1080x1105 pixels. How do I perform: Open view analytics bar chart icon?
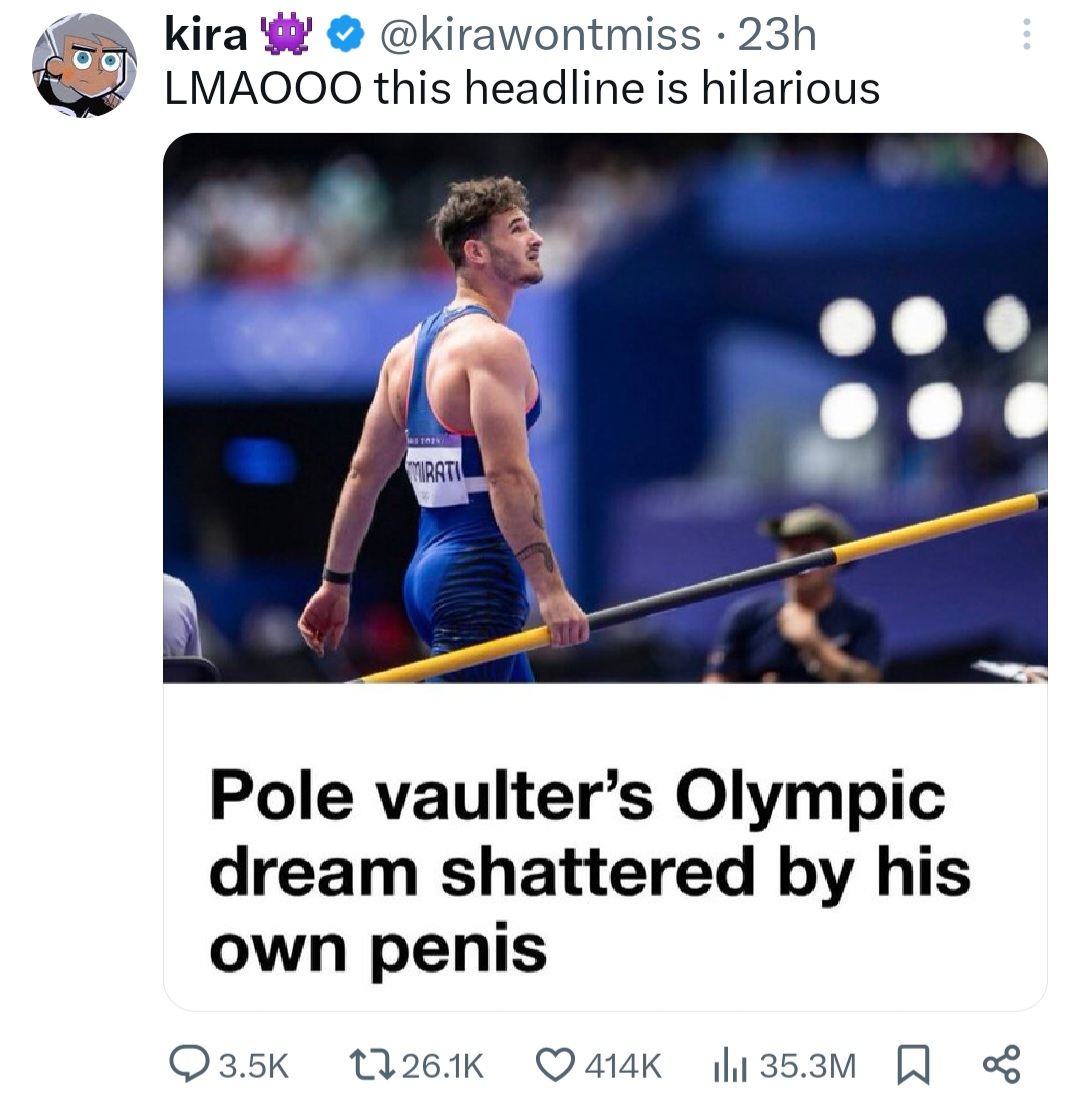coord(728,1065)
